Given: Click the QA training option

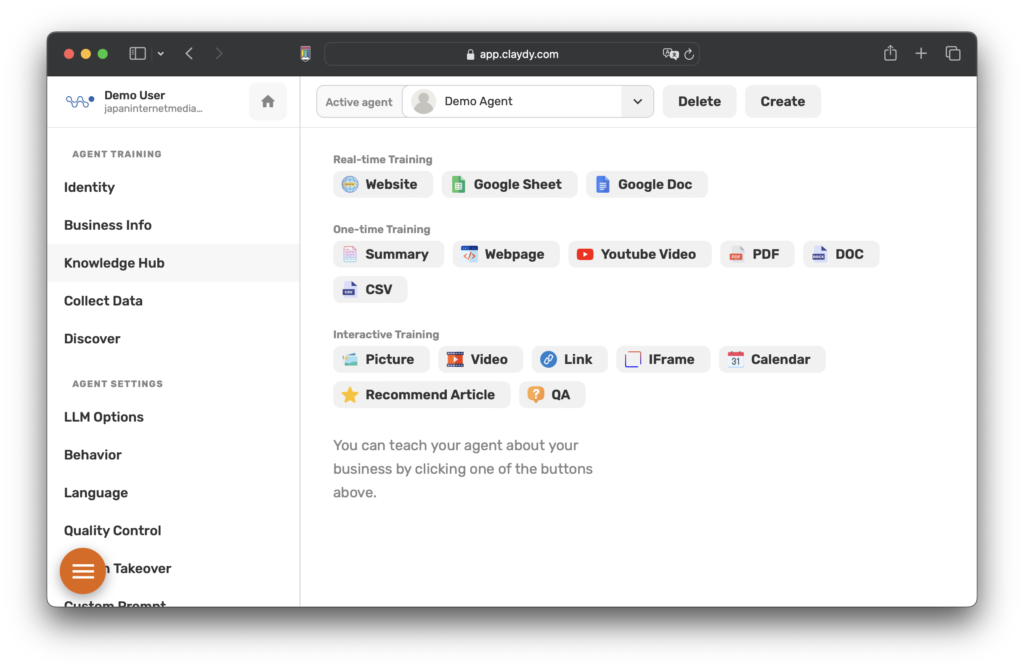Looking at the screenshot, I should [551, 395].
